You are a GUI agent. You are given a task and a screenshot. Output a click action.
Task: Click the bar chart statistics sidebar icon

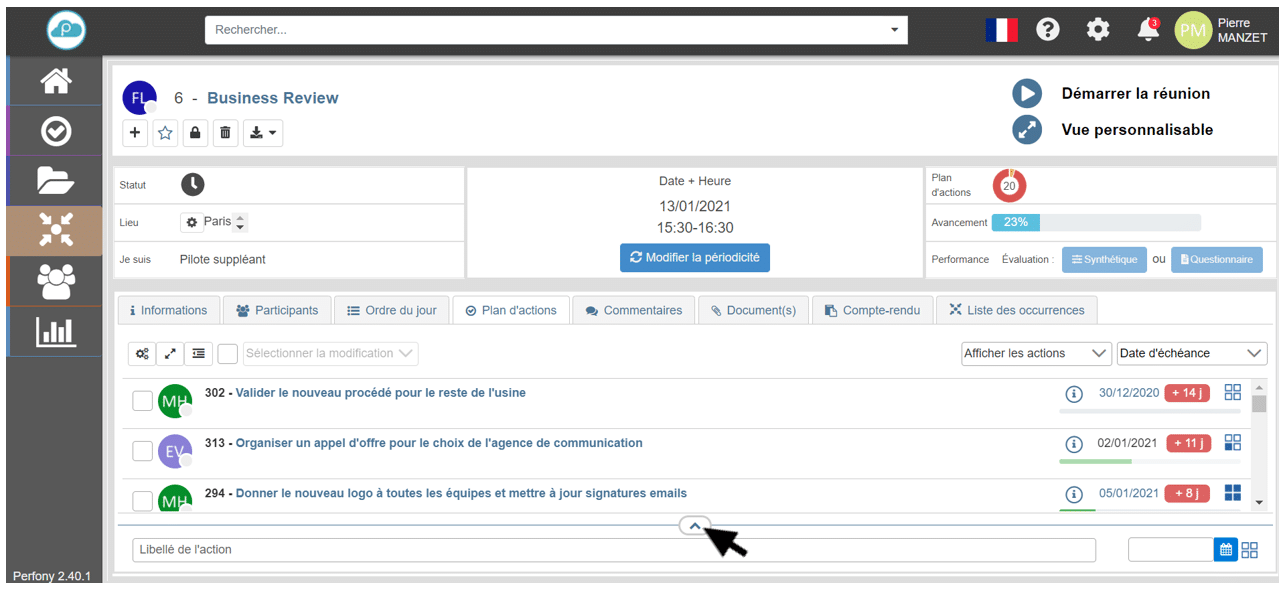click(x=55, y=331)
